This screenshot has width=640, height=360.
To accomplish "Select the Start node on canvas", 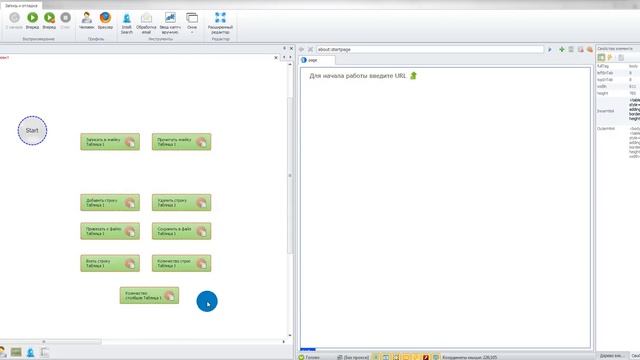I will (x=32, y=131).
